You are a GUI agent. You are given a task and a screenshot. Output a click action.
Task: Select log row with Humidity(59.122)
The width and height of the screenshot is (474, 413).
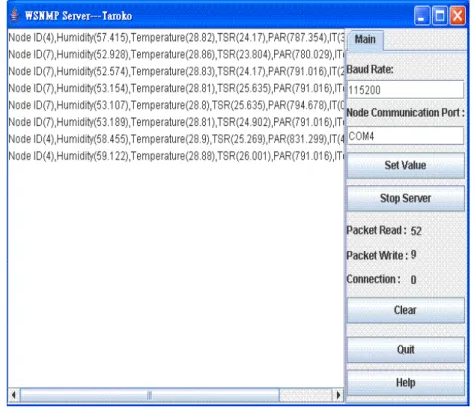tap(176, 156)
